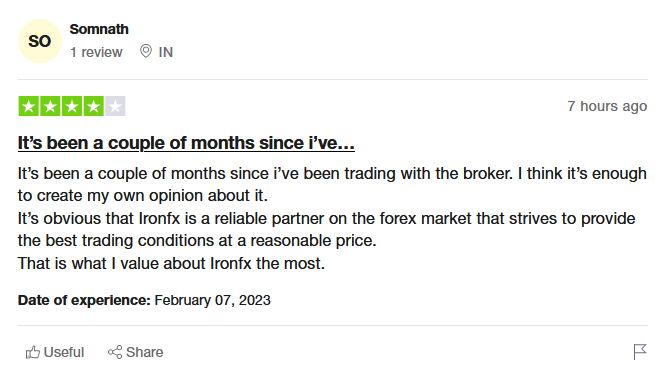The width and height of the screenshot is (671, 377).
Task: Click the Date of experience label
Action: (x=84, y=300)
